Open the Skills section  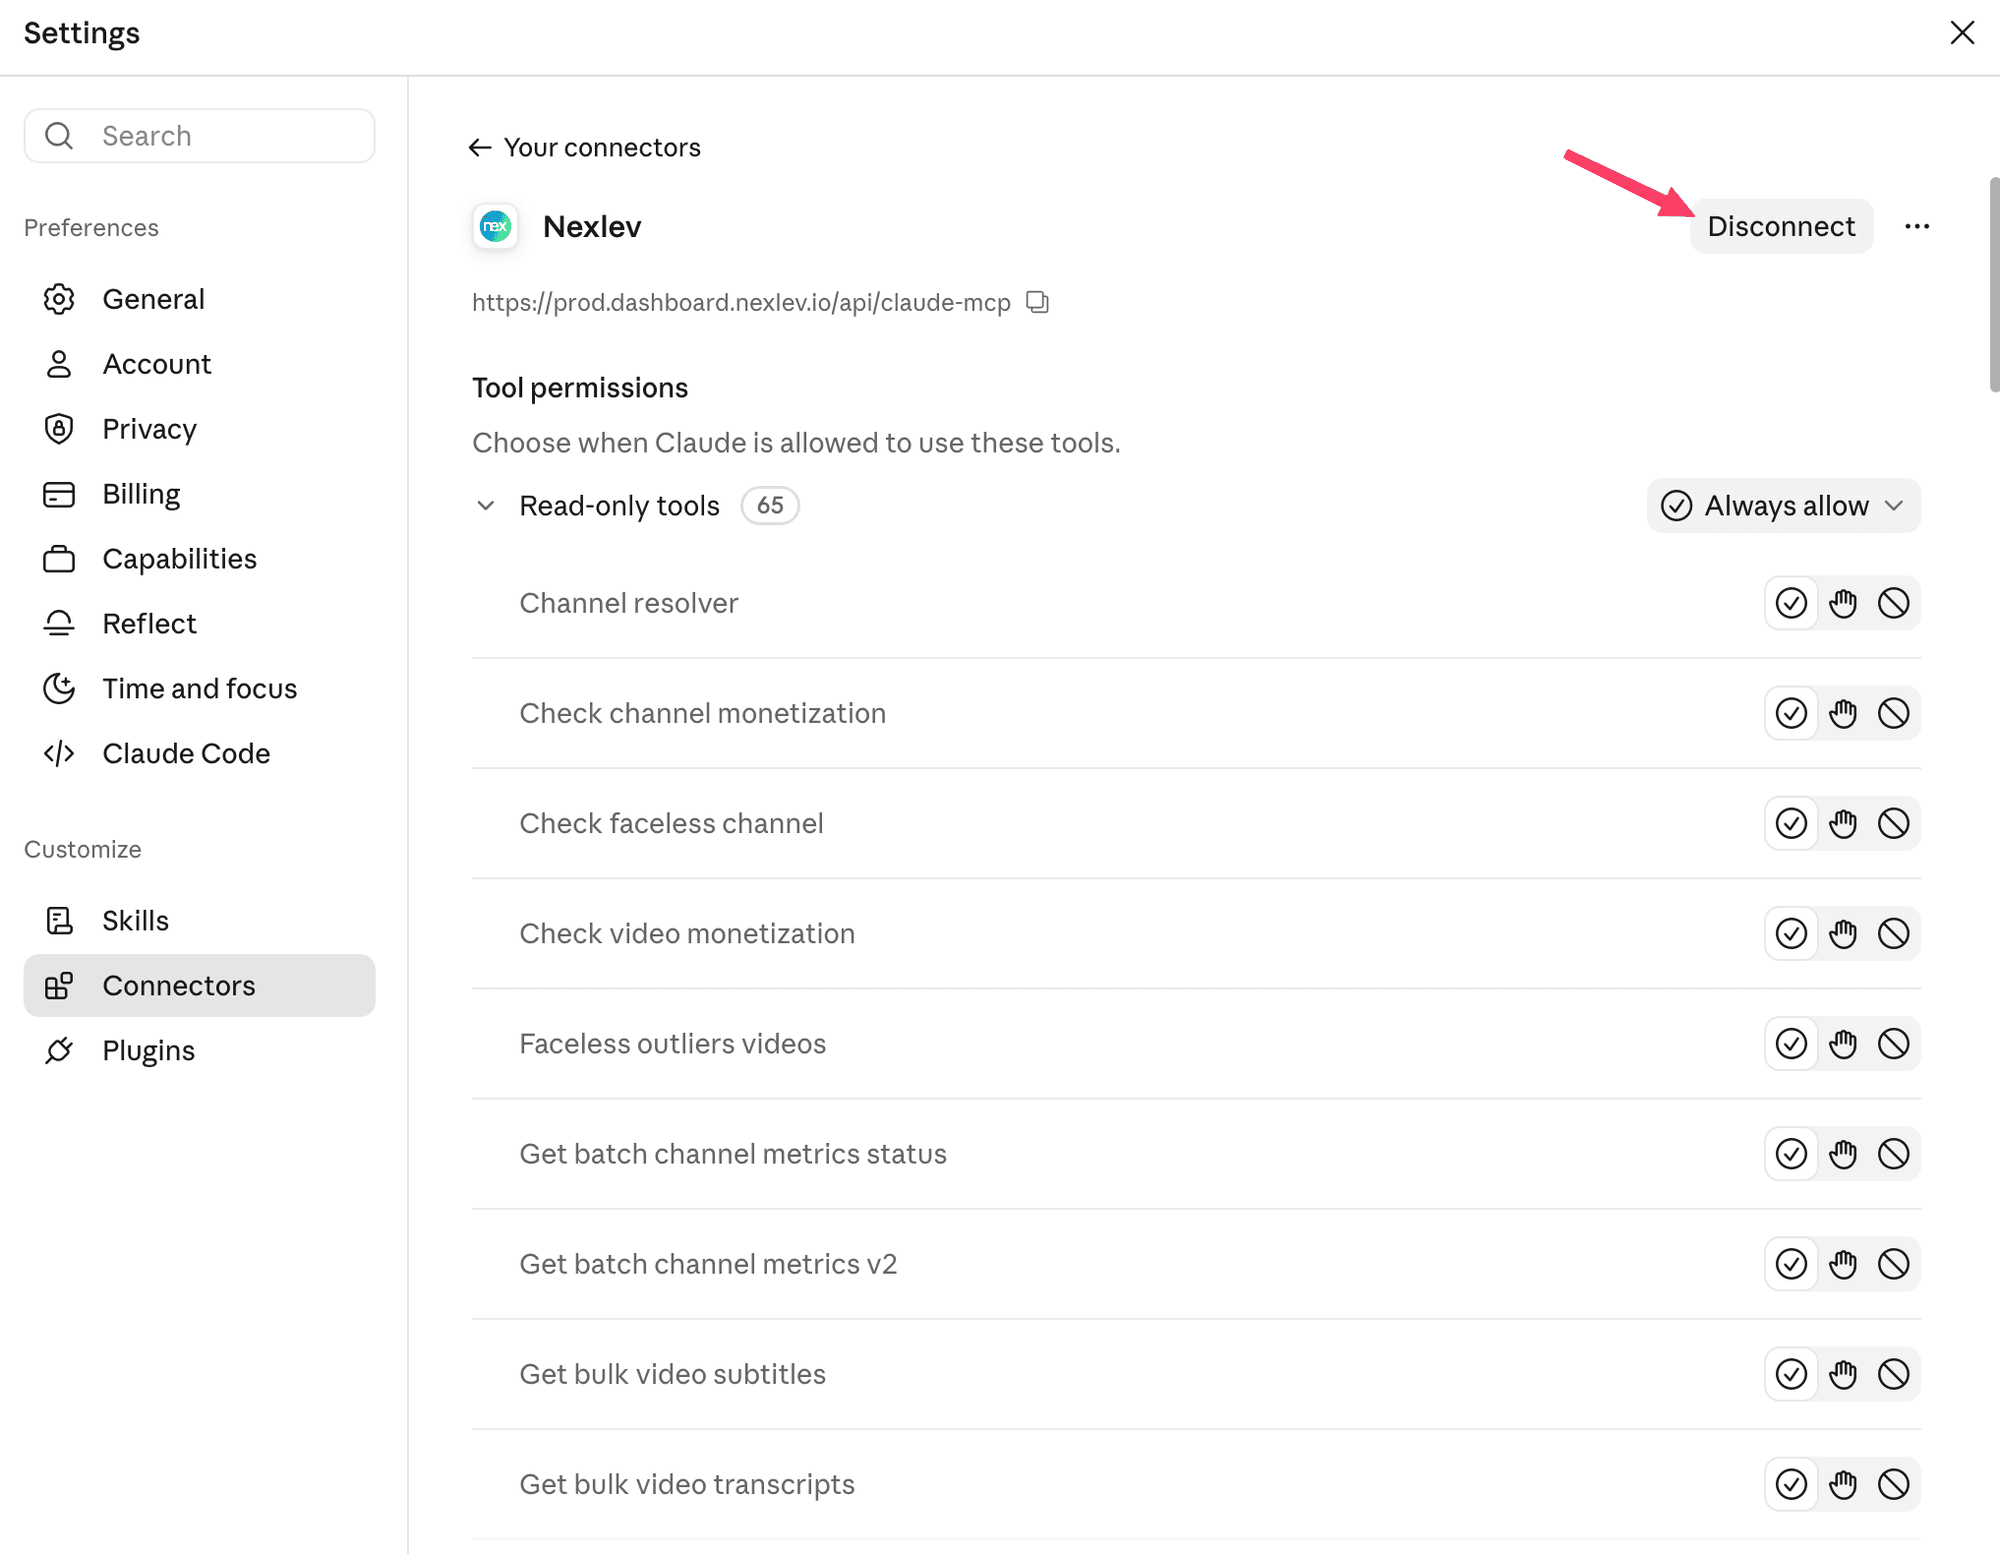(x=199, y=921)
